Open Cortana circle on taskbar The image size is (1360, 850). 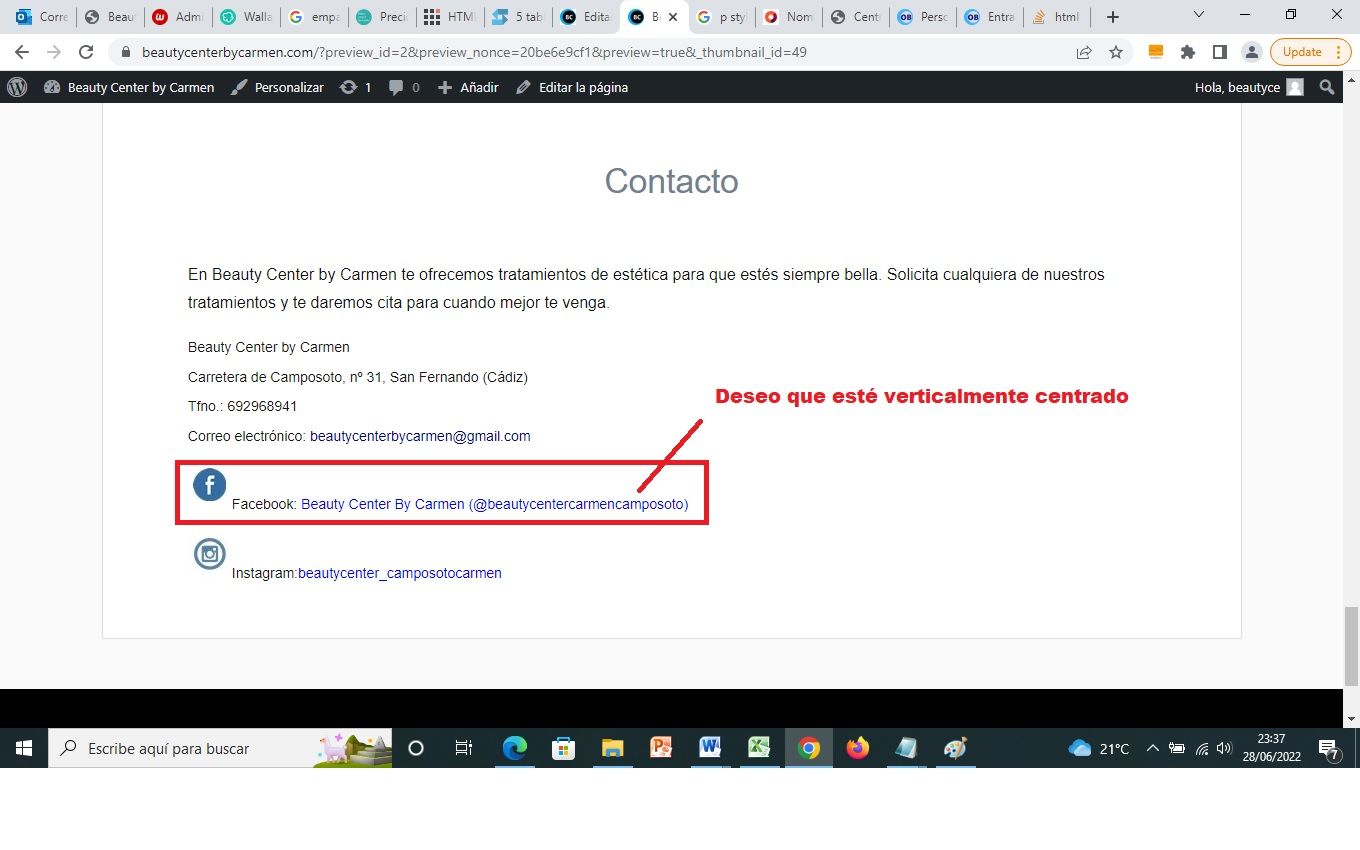coord(416,748)
